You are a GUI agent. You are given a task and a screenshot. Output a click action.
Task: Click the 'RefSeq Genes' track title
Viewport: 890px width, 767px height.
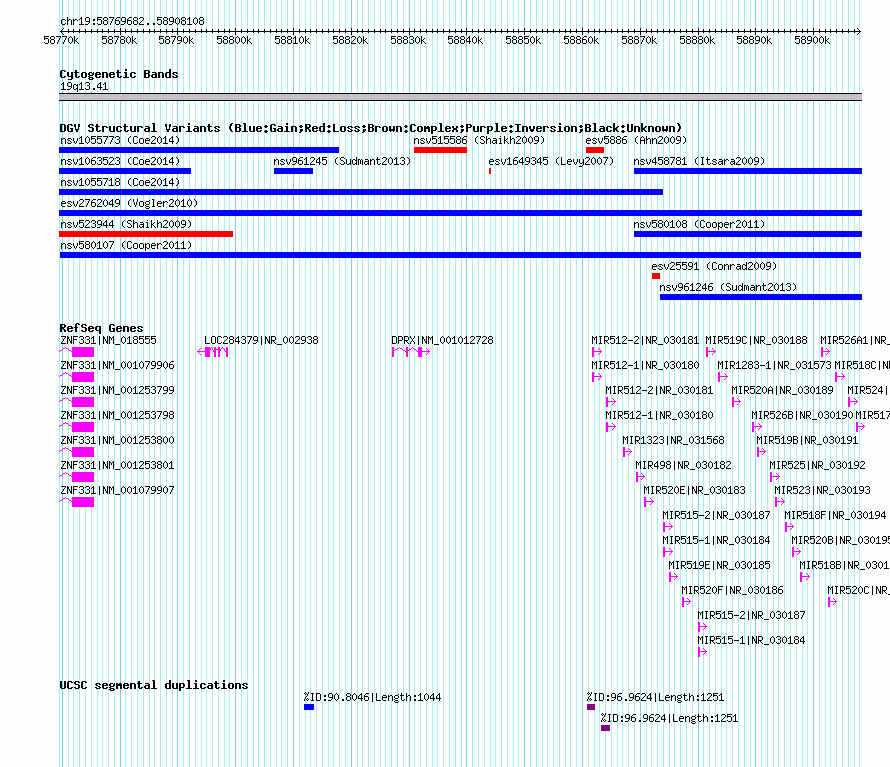(x=101, y=328)
